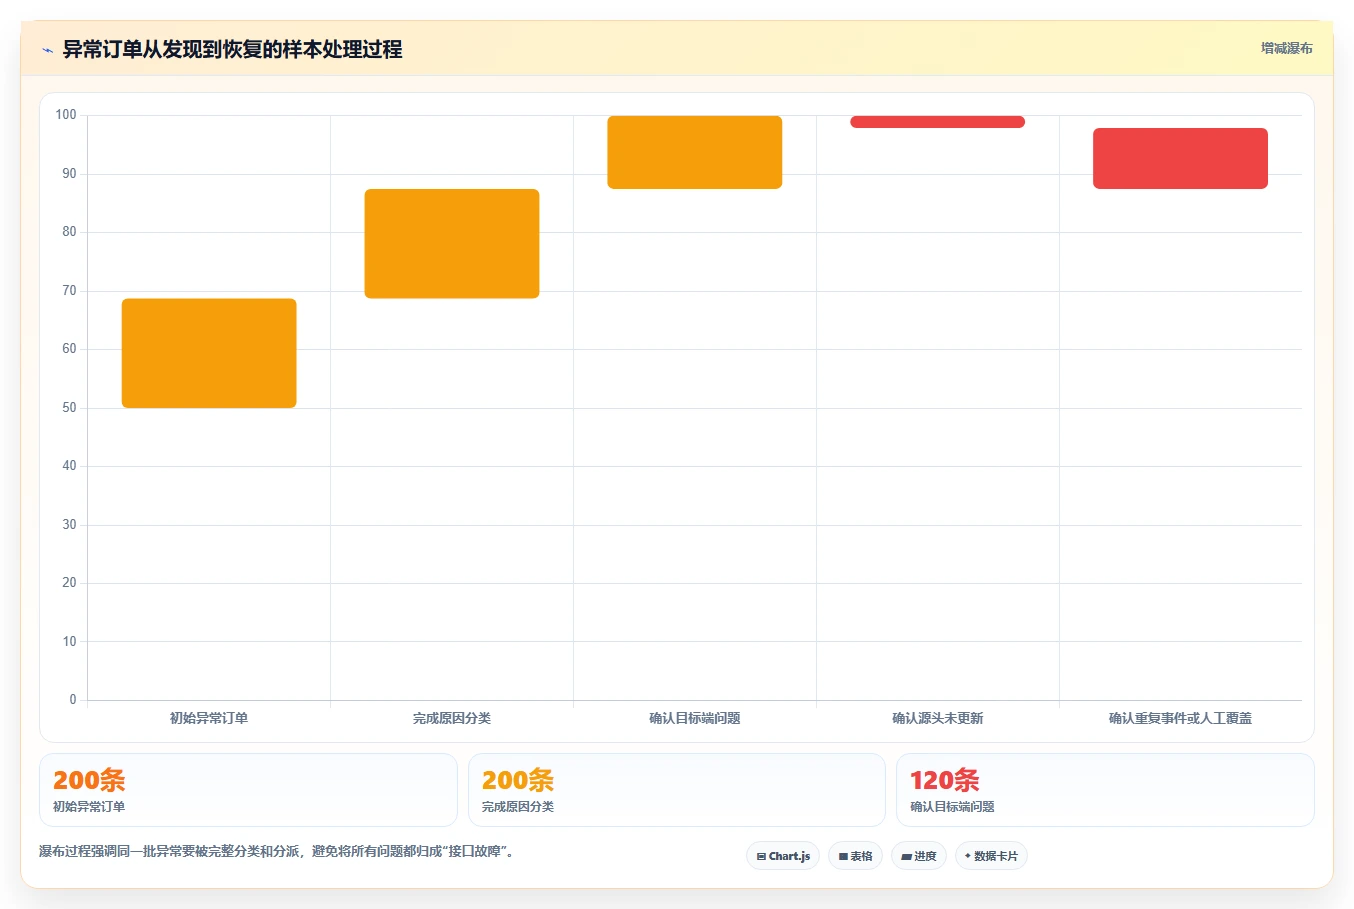Screen dimensions: 1354x909
Task: Click the footer note about 接口故障
Action: (278, 852)
